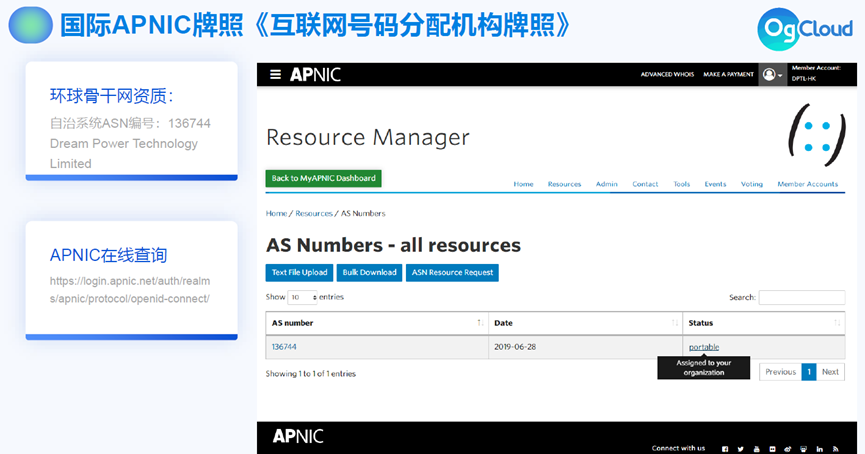Open the hamburger menu beside APNIC logo
865x454 pixels.
pos(276,74)
